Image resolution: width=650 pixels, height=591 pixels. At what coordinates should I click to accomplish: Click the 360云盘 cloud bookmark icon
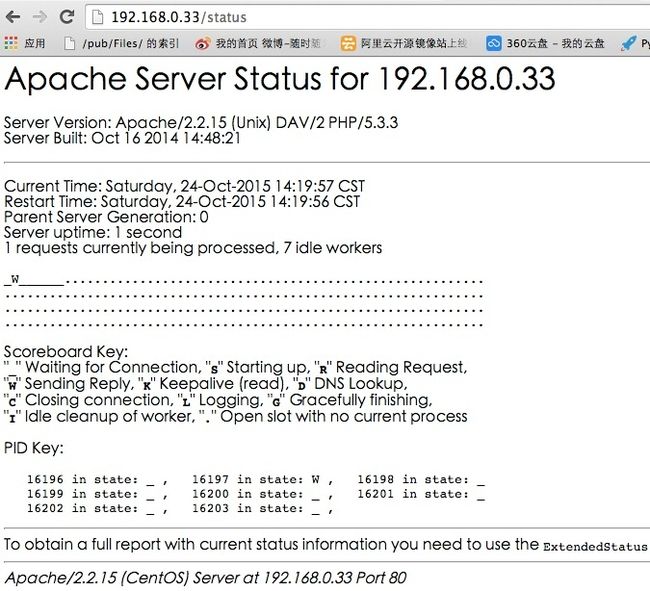(x=494, y=43)
